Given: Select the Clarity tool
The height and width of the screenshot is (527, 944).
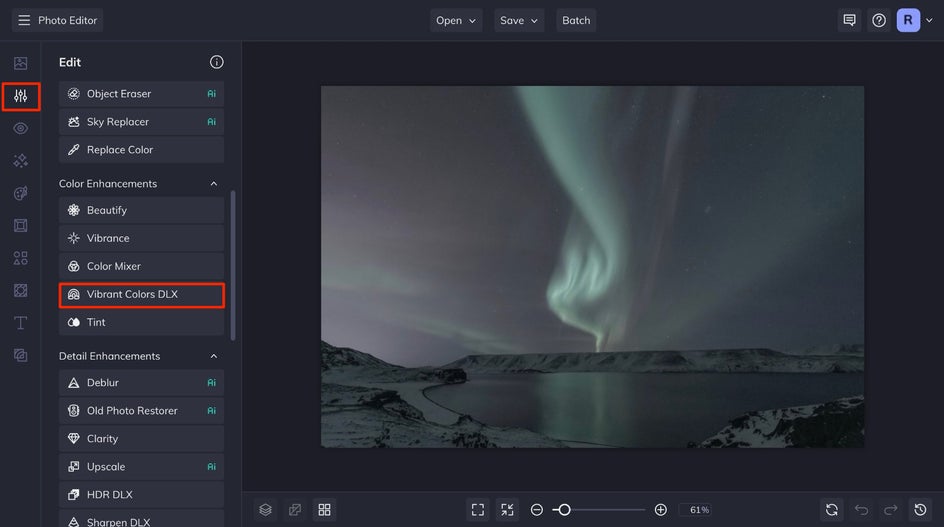Looking at the screenshot, I should tap(141, 439).
